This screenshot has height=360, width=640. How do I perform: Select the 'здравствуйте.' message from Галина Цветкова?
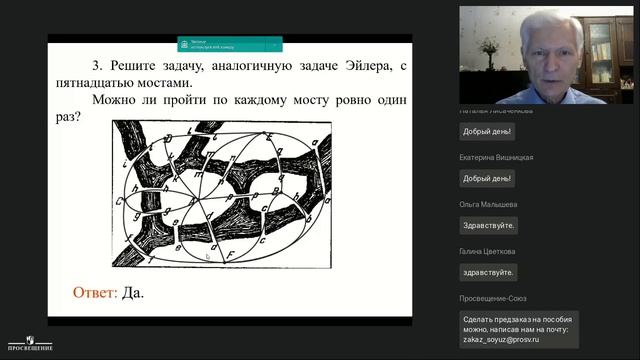coord(488,273)
